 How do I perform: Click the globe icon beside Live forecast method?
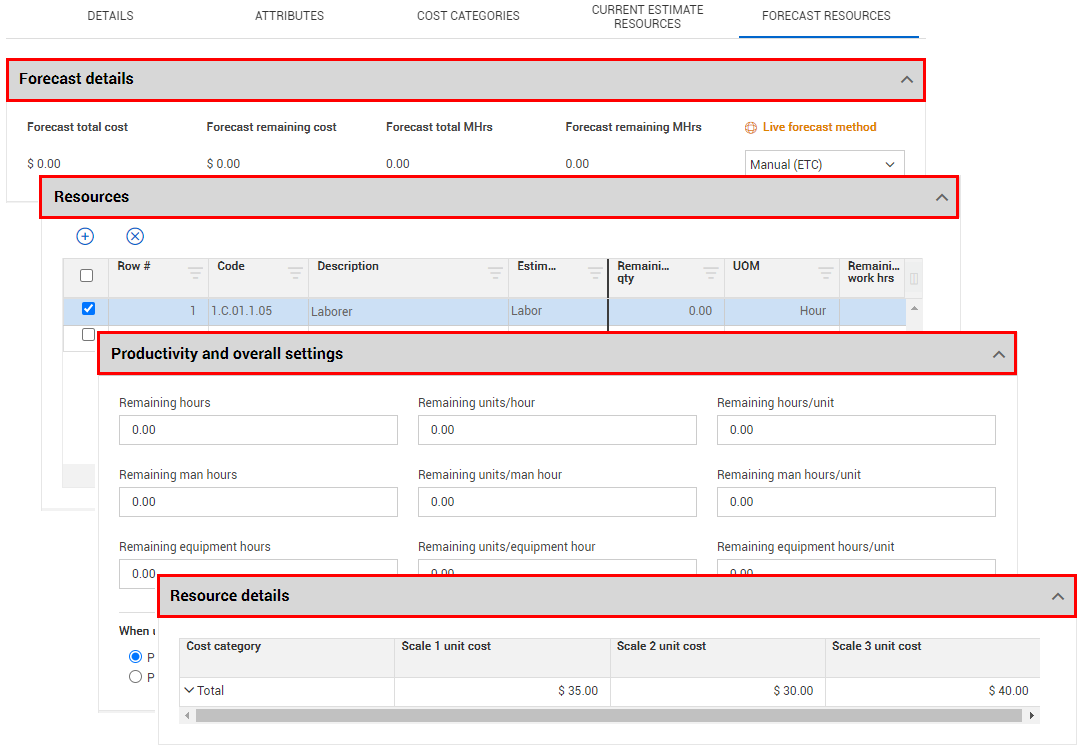tap(751, 128)
